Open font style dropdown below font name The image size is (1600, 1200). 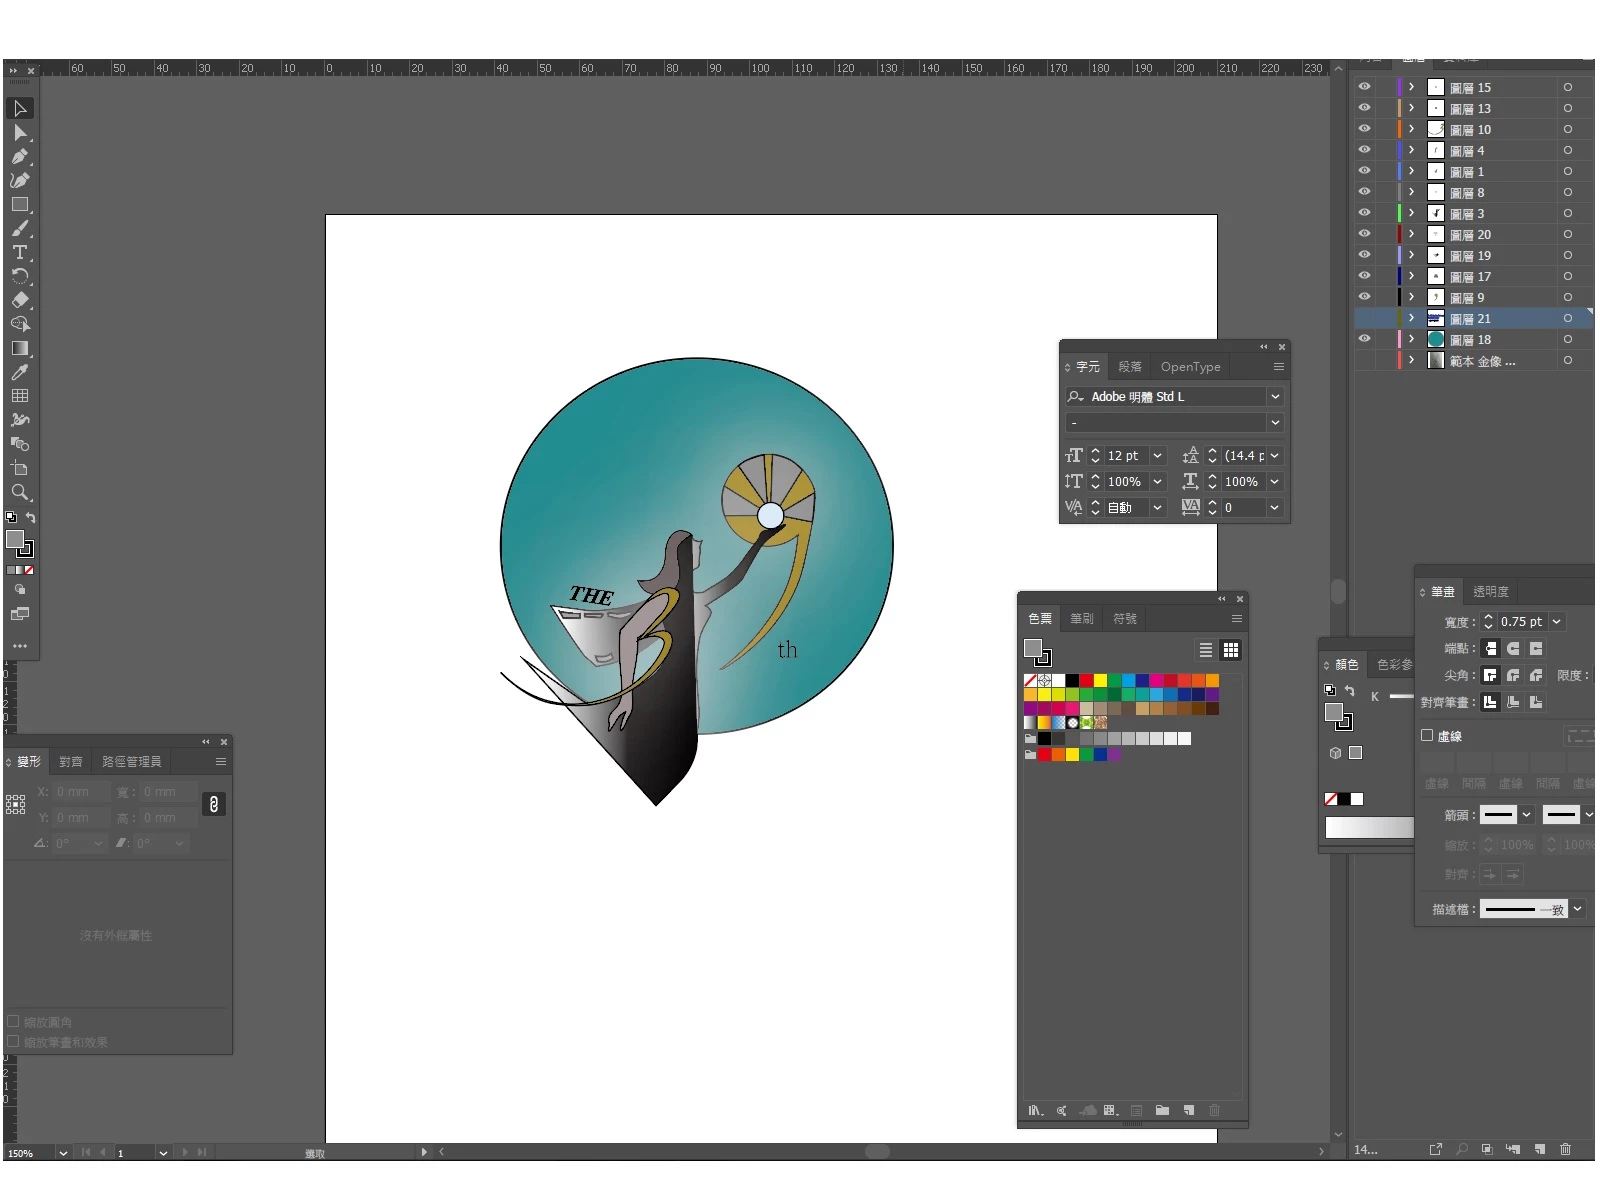tap(1275, 423)
